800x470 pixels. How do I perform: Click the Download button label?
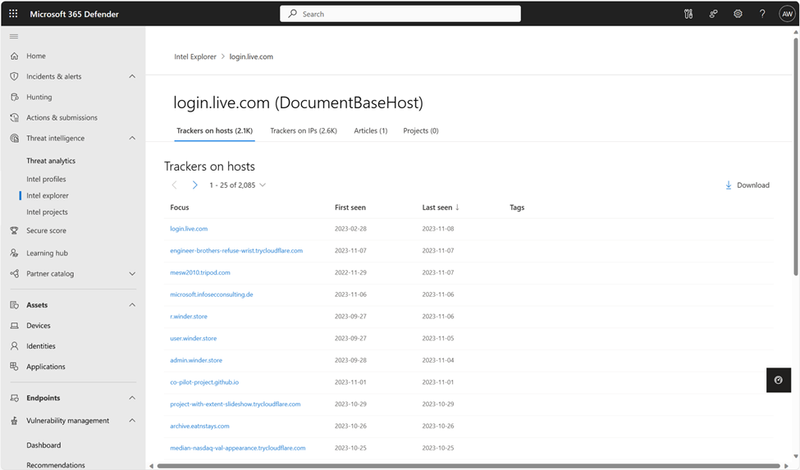(x=753, y=185)
